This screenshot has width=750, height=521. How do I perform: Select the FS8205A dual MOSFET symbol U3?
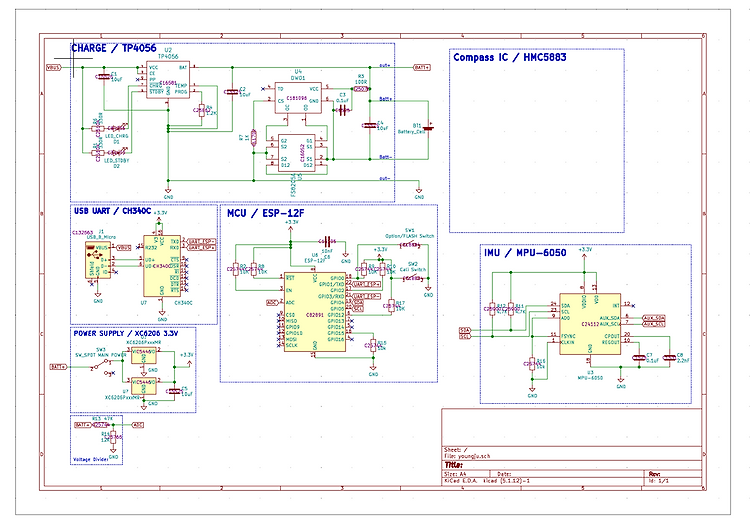(x=297, y=153)
